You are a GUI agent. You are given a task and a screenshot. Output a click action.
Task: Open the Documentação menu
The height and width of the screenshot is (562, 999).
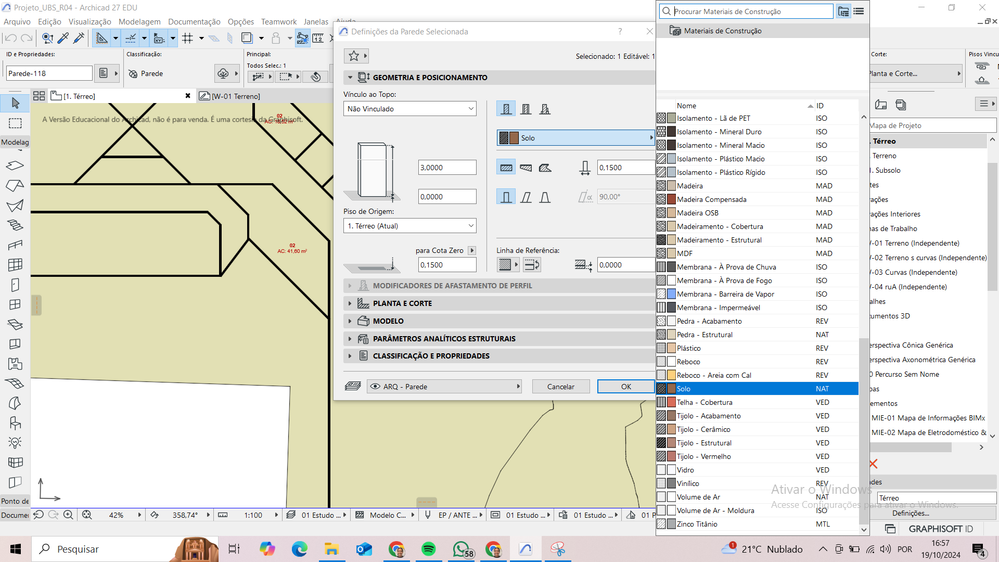tap(194, 22)
